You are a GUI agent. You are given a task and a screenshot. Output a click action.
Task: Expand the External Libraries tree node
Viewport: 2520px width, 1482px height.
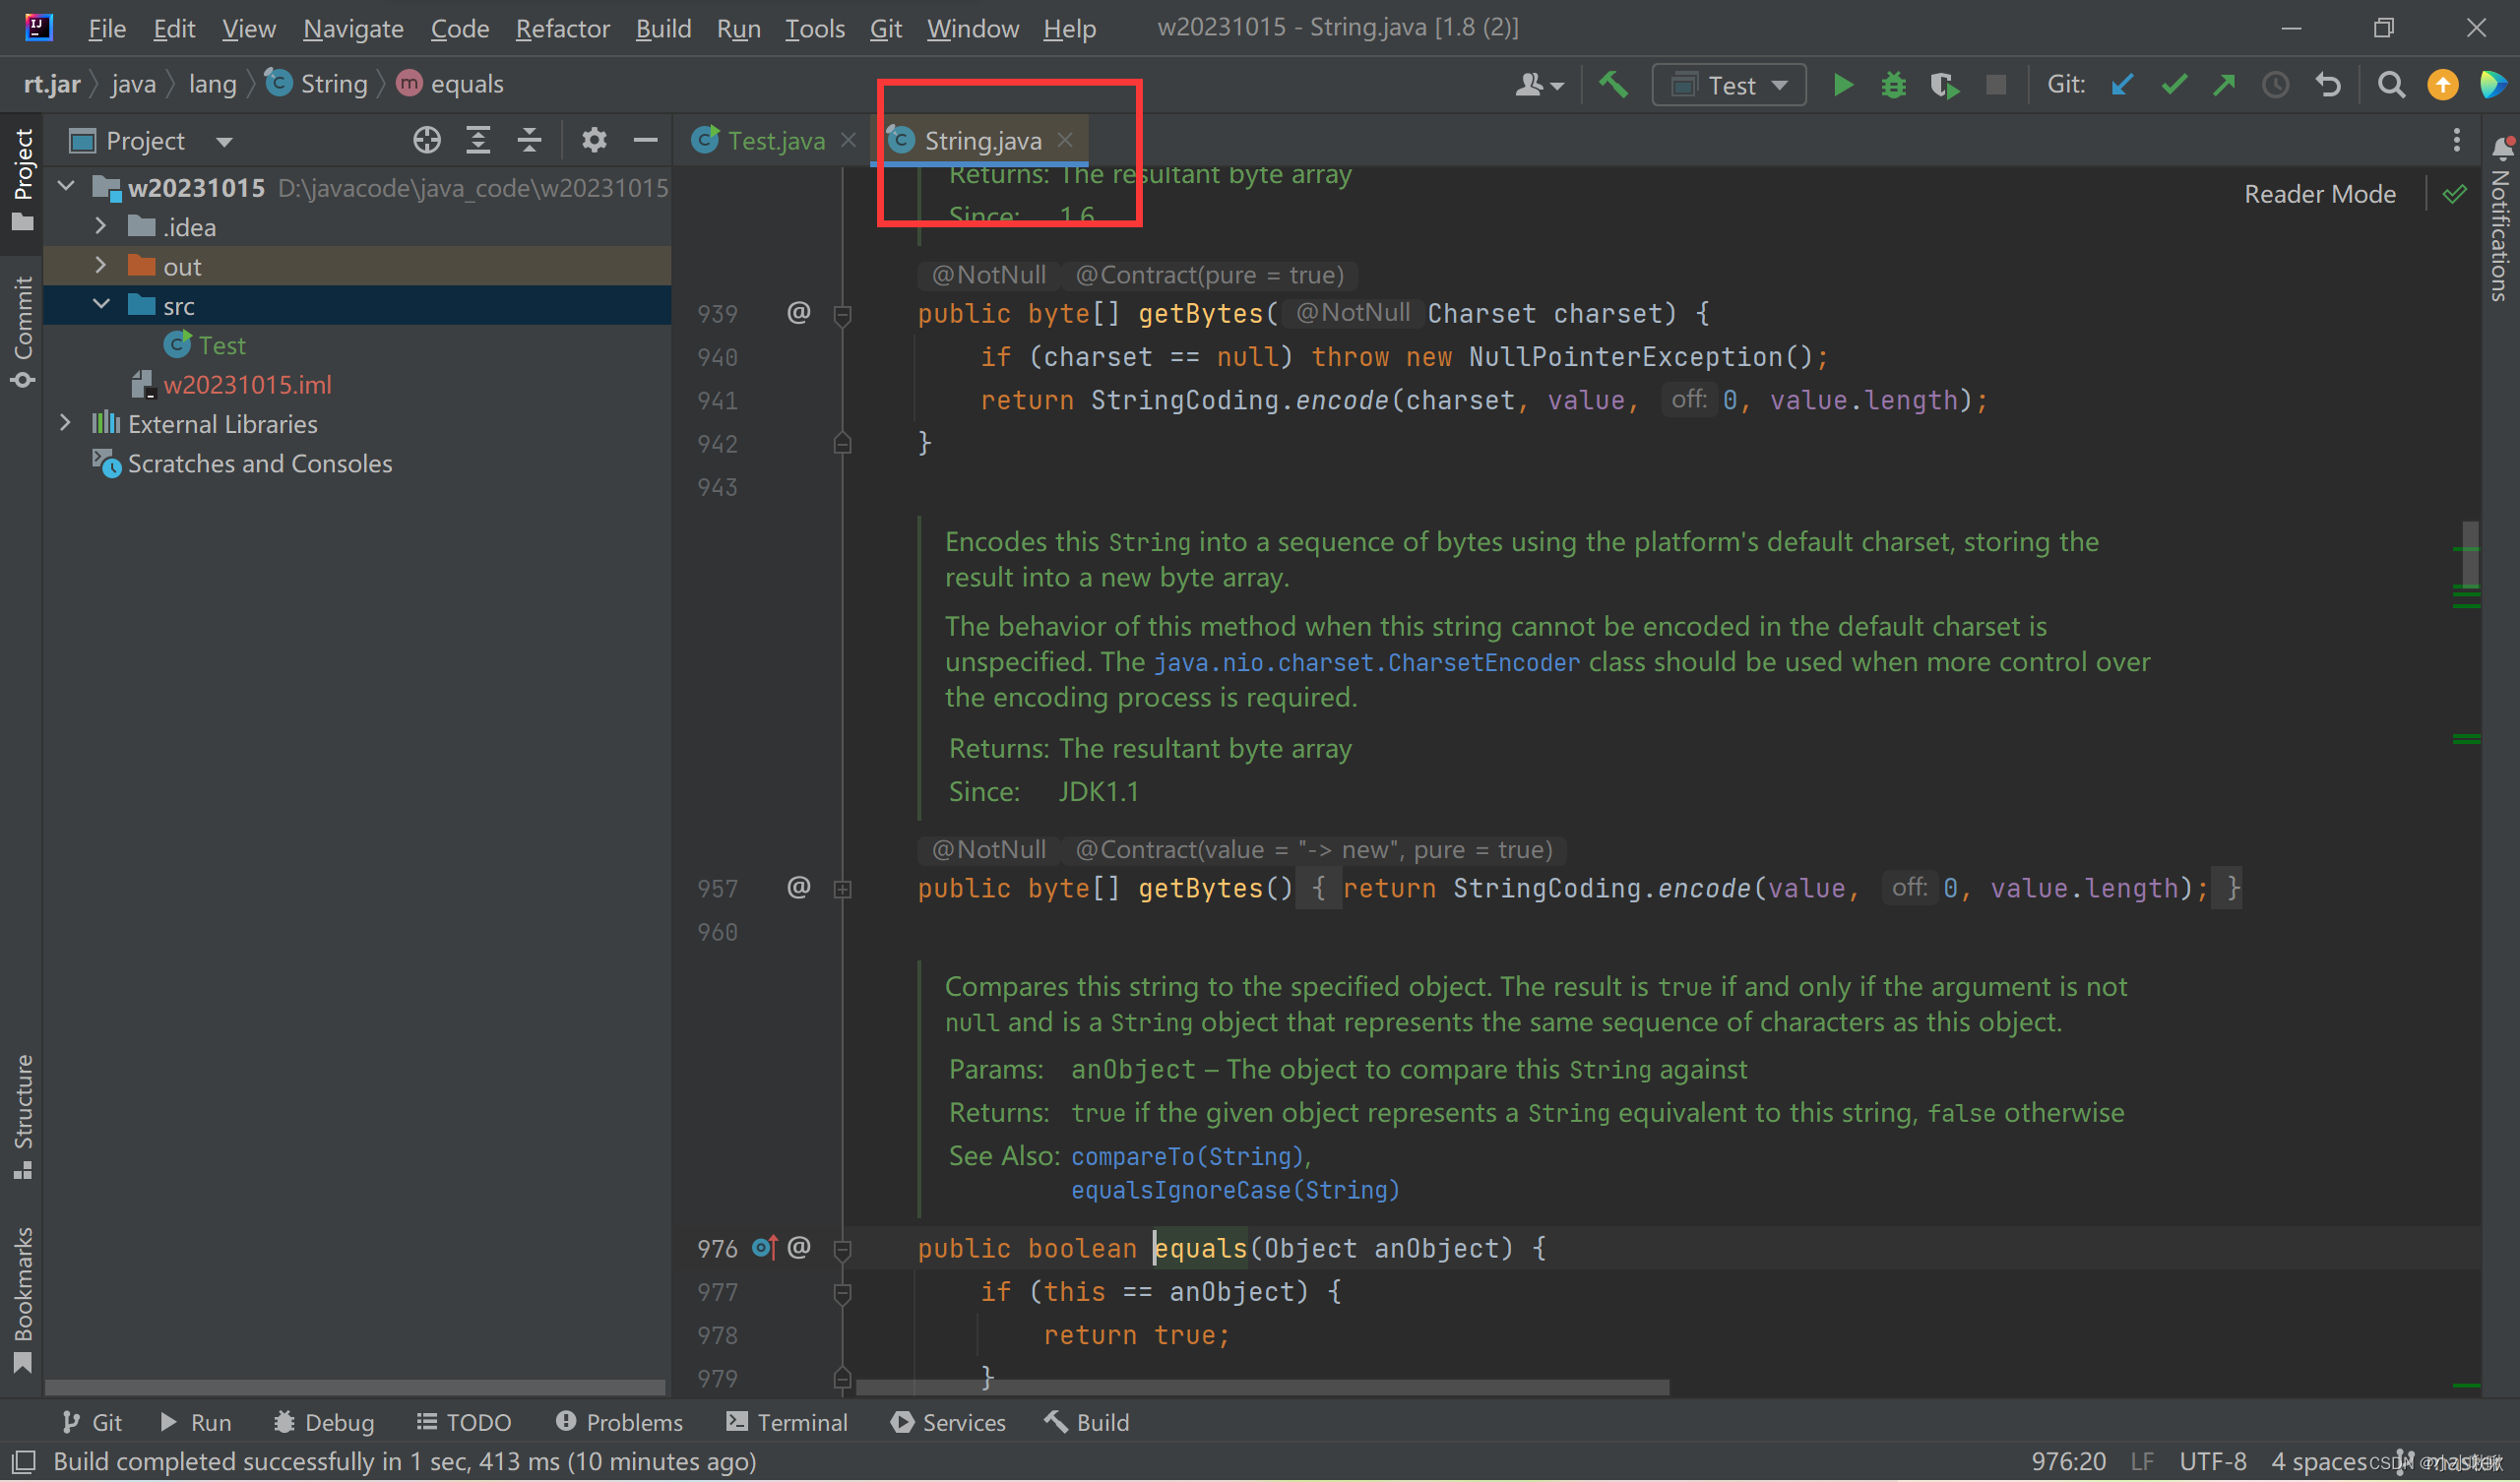tap(66, 424)
